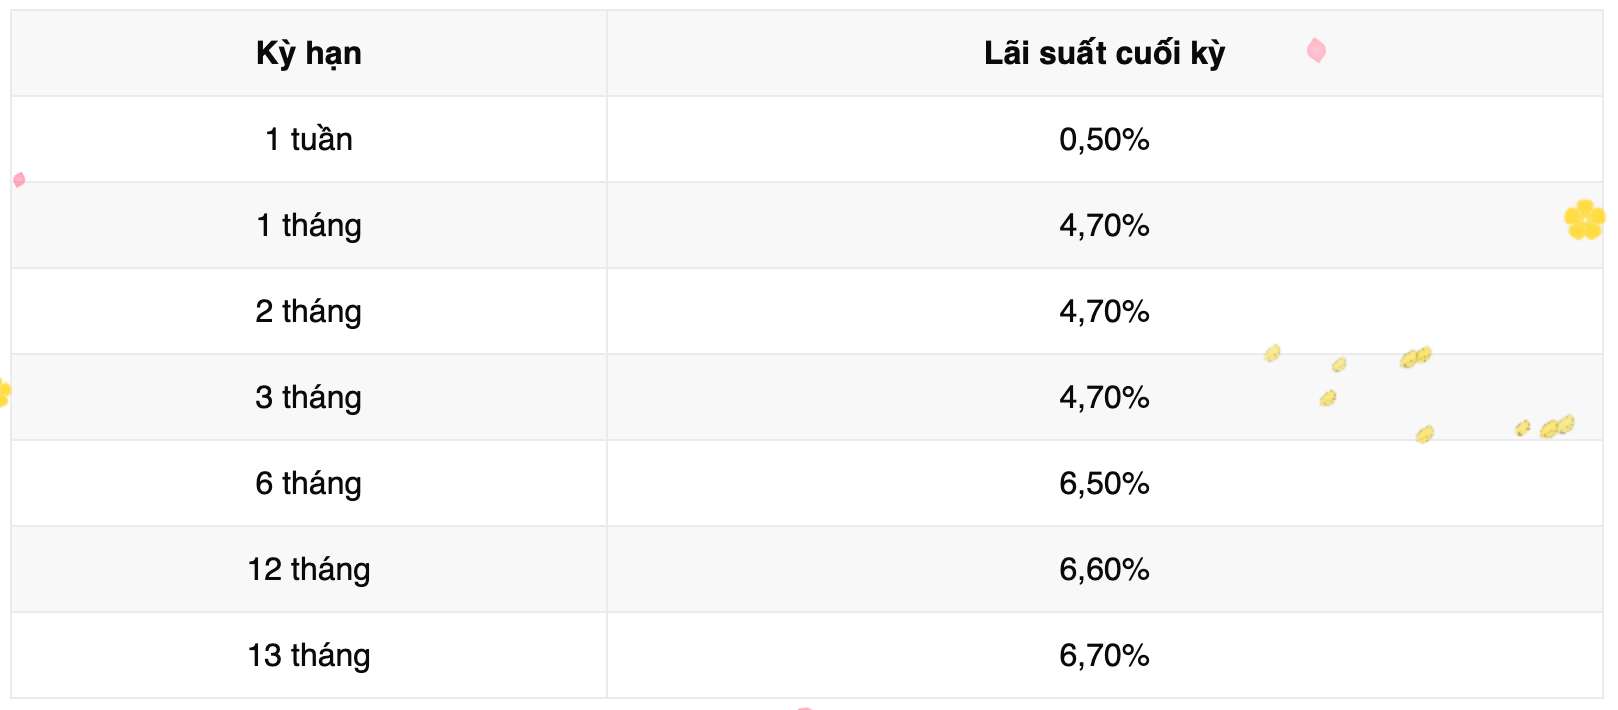The width and height of the screenshot is (1618, 710).
Task: Select the 6,60% interest rate cell
Action: [x=1104, y=569]
